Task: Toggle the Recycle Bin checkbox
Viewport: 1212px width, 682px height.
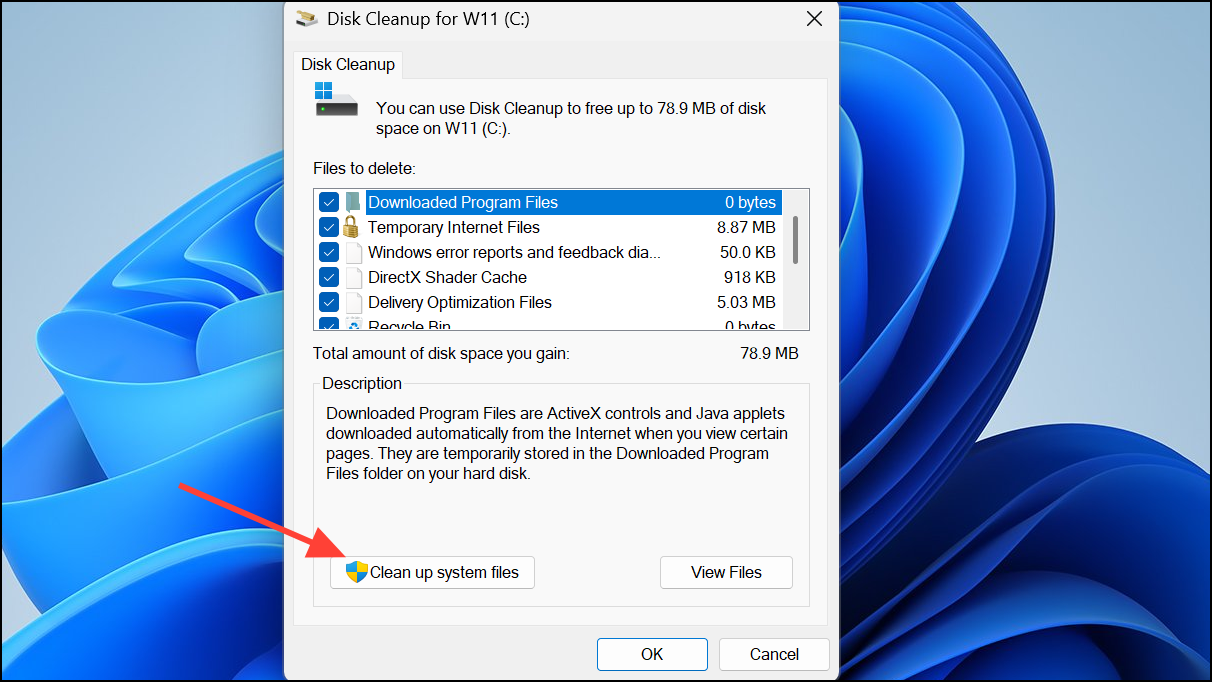Action: 329,324
